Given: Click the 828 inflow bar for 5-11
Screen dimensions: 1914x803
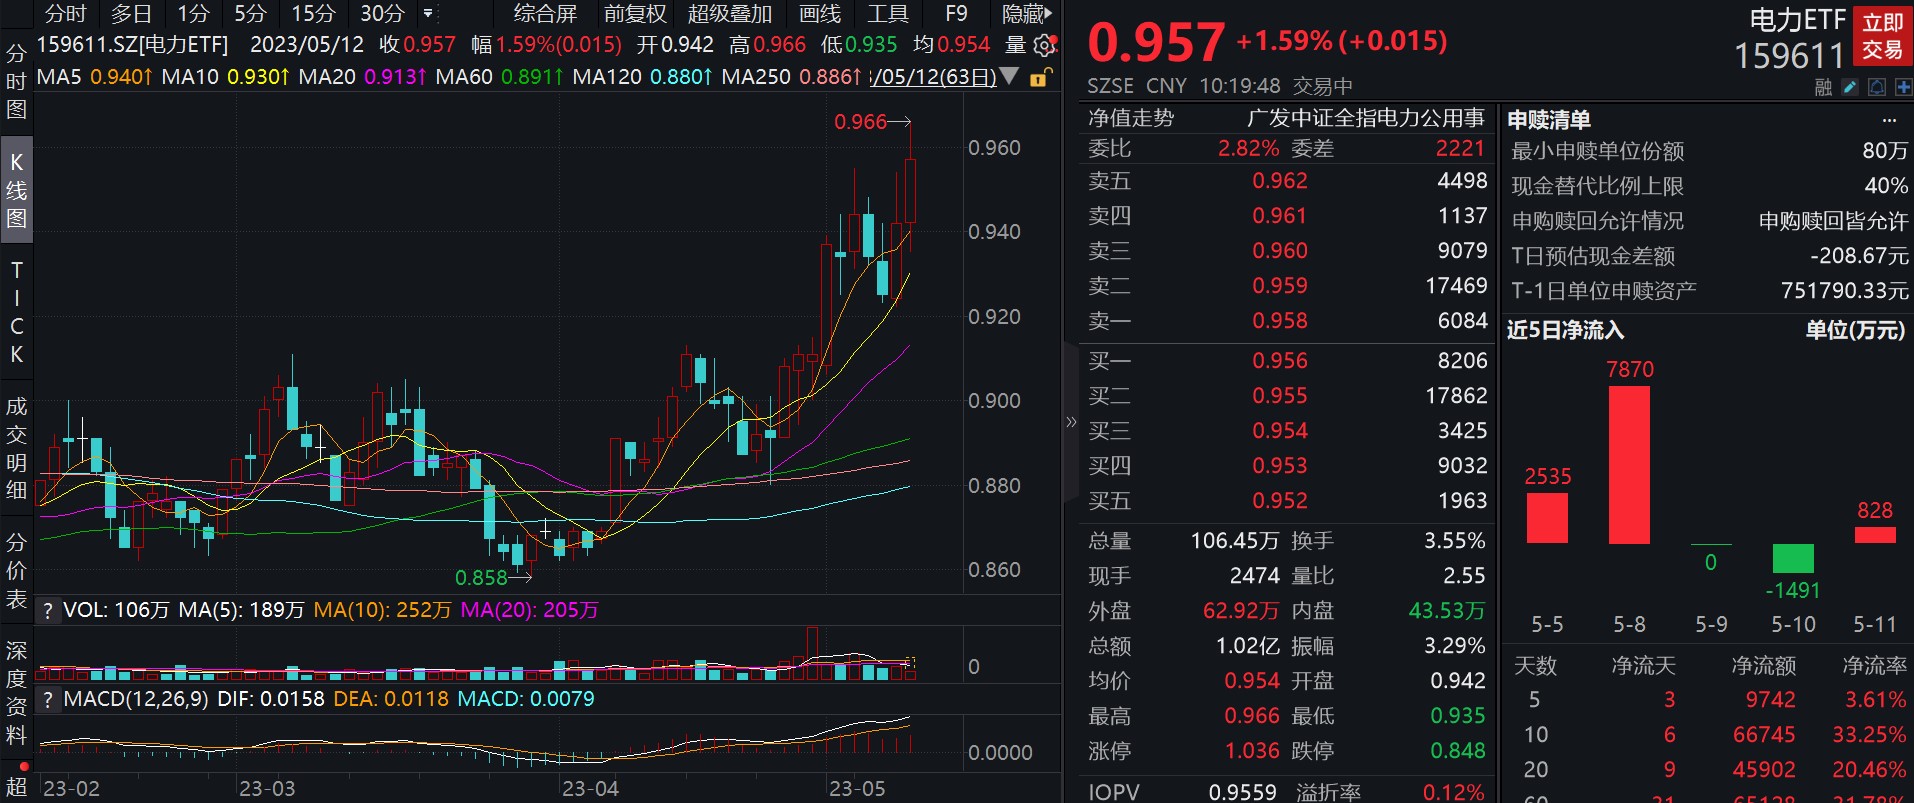Looking at the screenshot, I should (x=1875, y=535).
